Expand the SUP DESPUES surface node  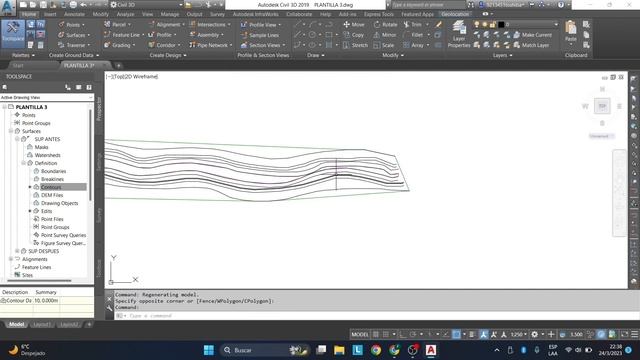coord(17,251)
